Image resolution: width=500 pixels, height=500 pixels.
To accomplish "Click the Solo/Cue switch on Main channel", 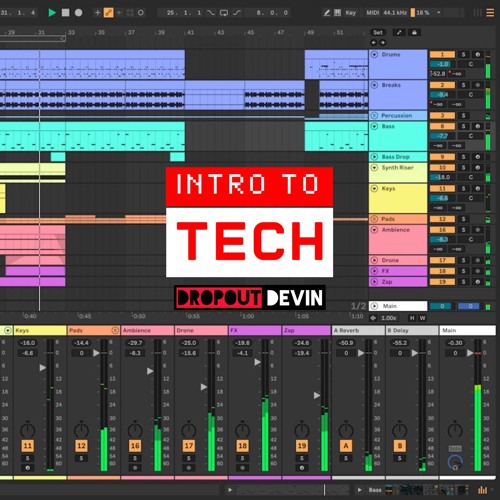I will pos(455,448).
